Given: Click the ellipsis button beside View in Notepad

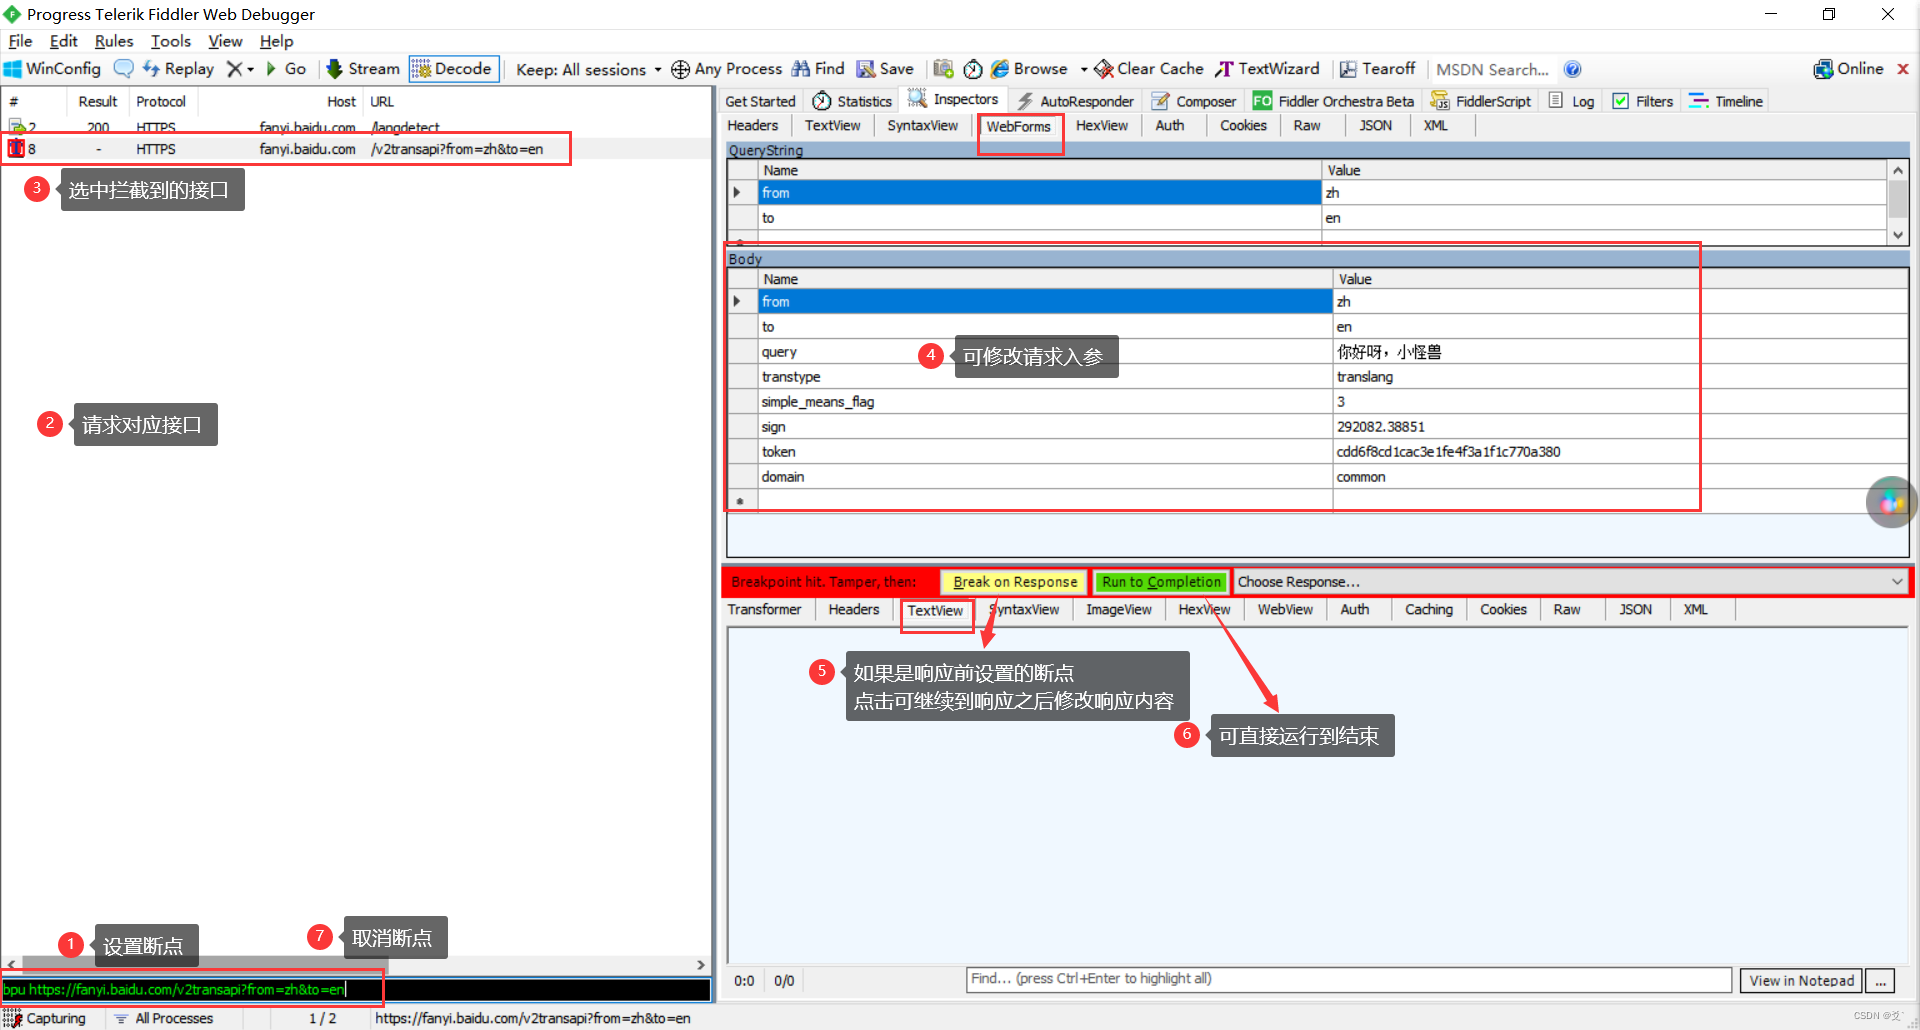Looking at the screenshot, I should click(x=1881, y=981).
